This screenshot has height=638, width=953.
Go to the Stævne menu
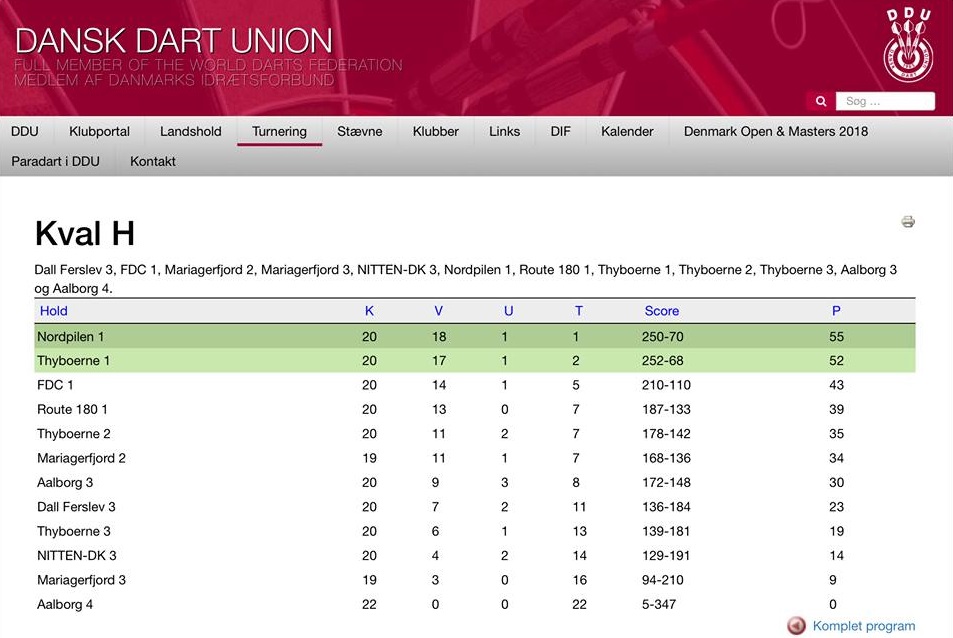(360, 131)
